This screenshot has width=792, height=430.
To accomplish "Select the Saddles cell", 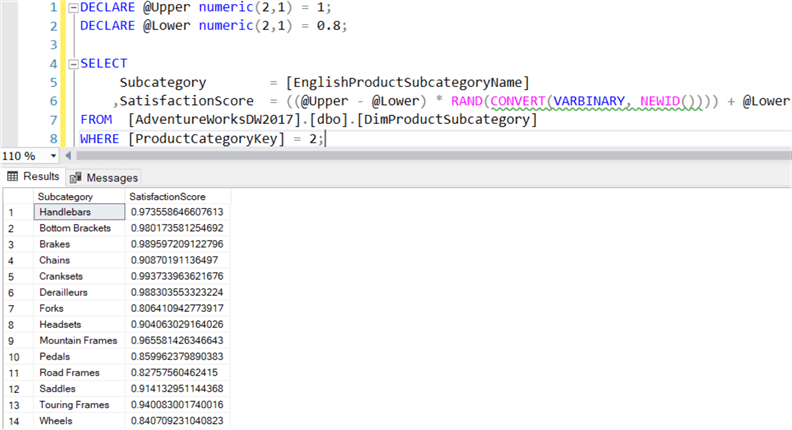I will [x=79, y=389].
